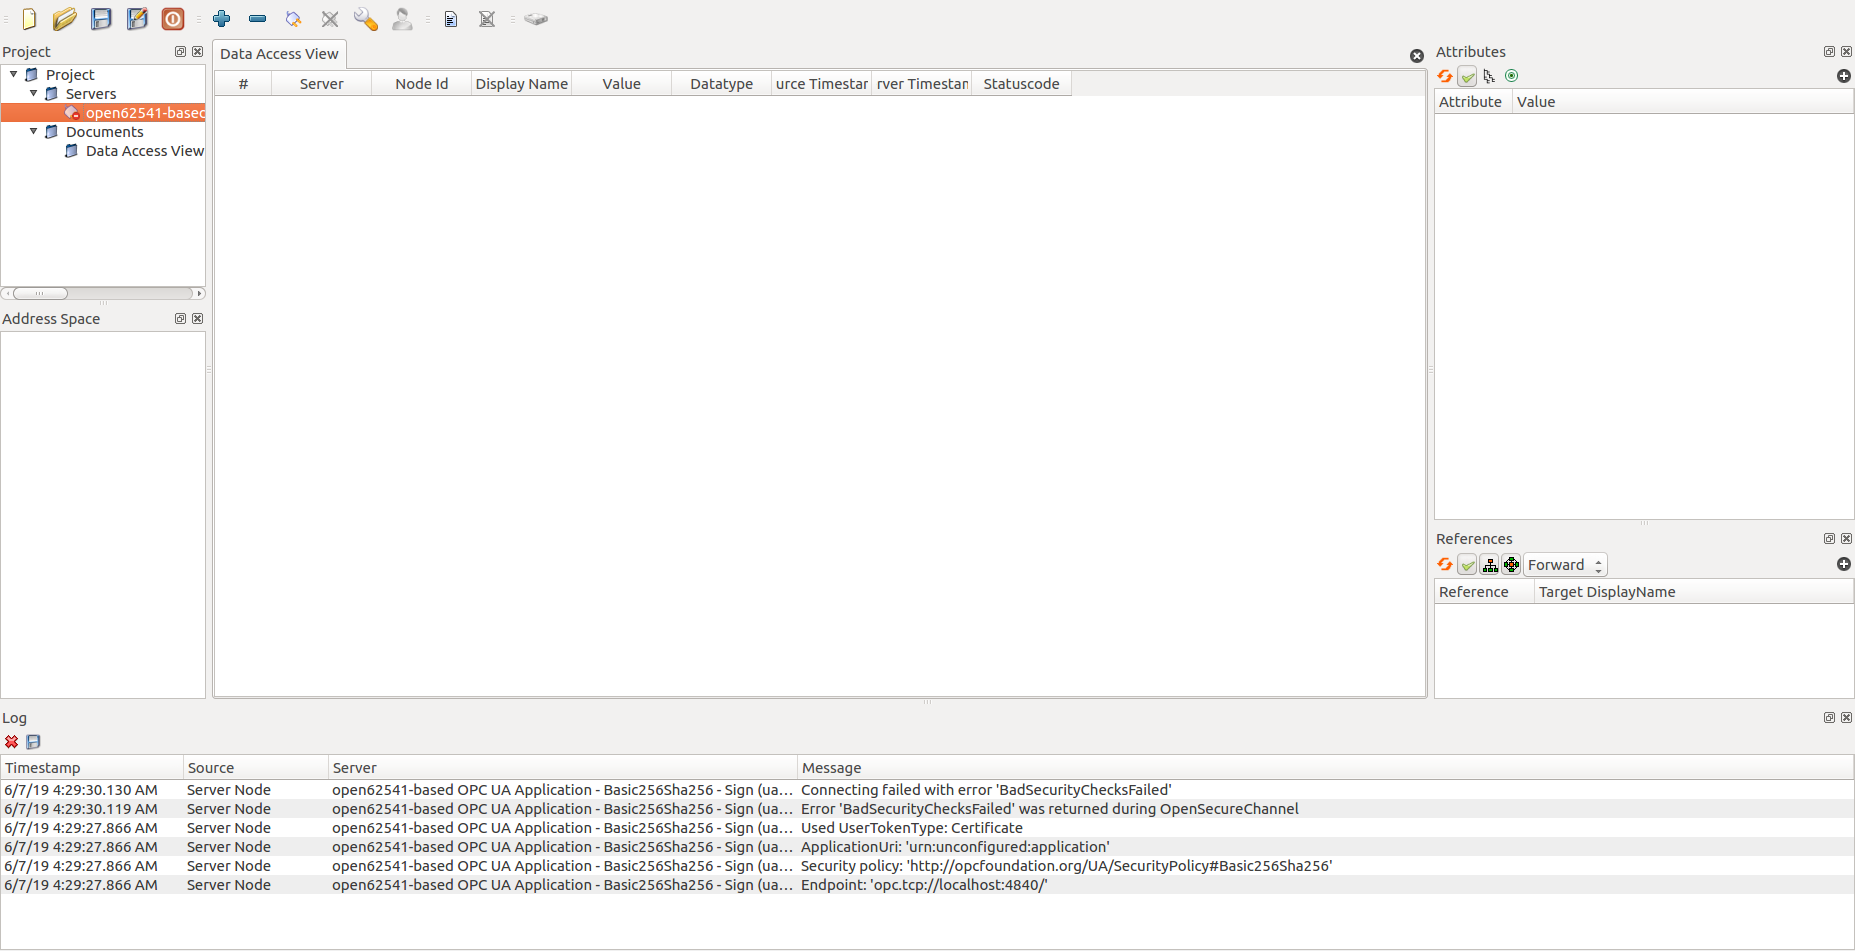Expand the Documents tree node
This screenshot has height=951, width=1855.
pyautogui.click(x=33, y=131)
